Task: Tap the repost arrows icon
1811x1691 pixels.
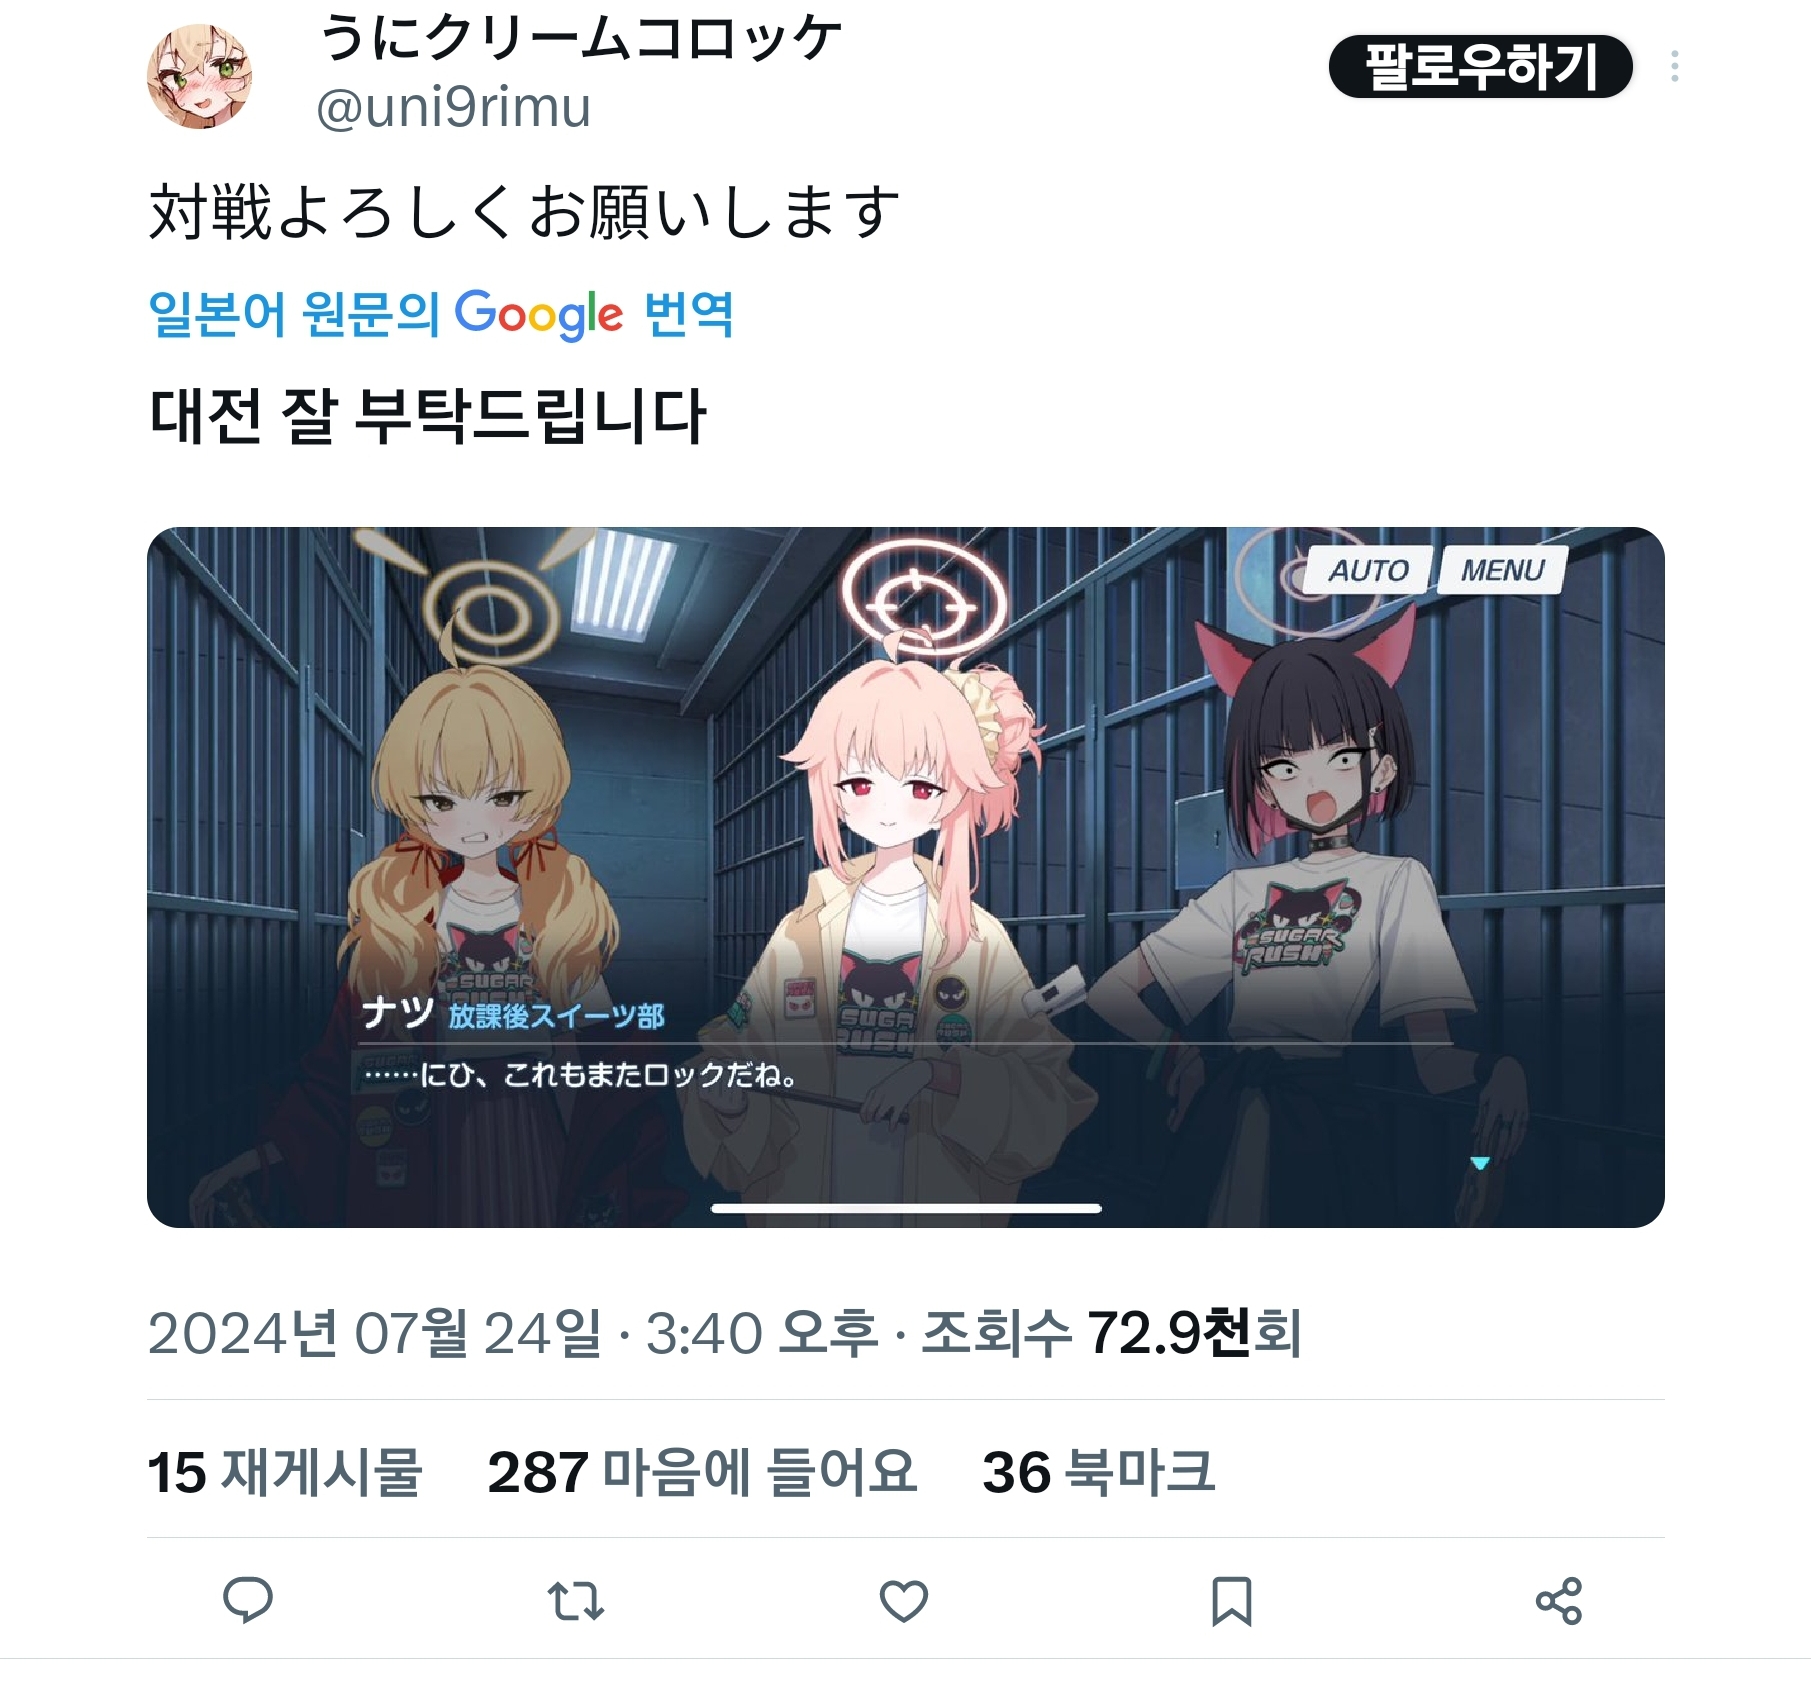Action: click(576, 1600)
